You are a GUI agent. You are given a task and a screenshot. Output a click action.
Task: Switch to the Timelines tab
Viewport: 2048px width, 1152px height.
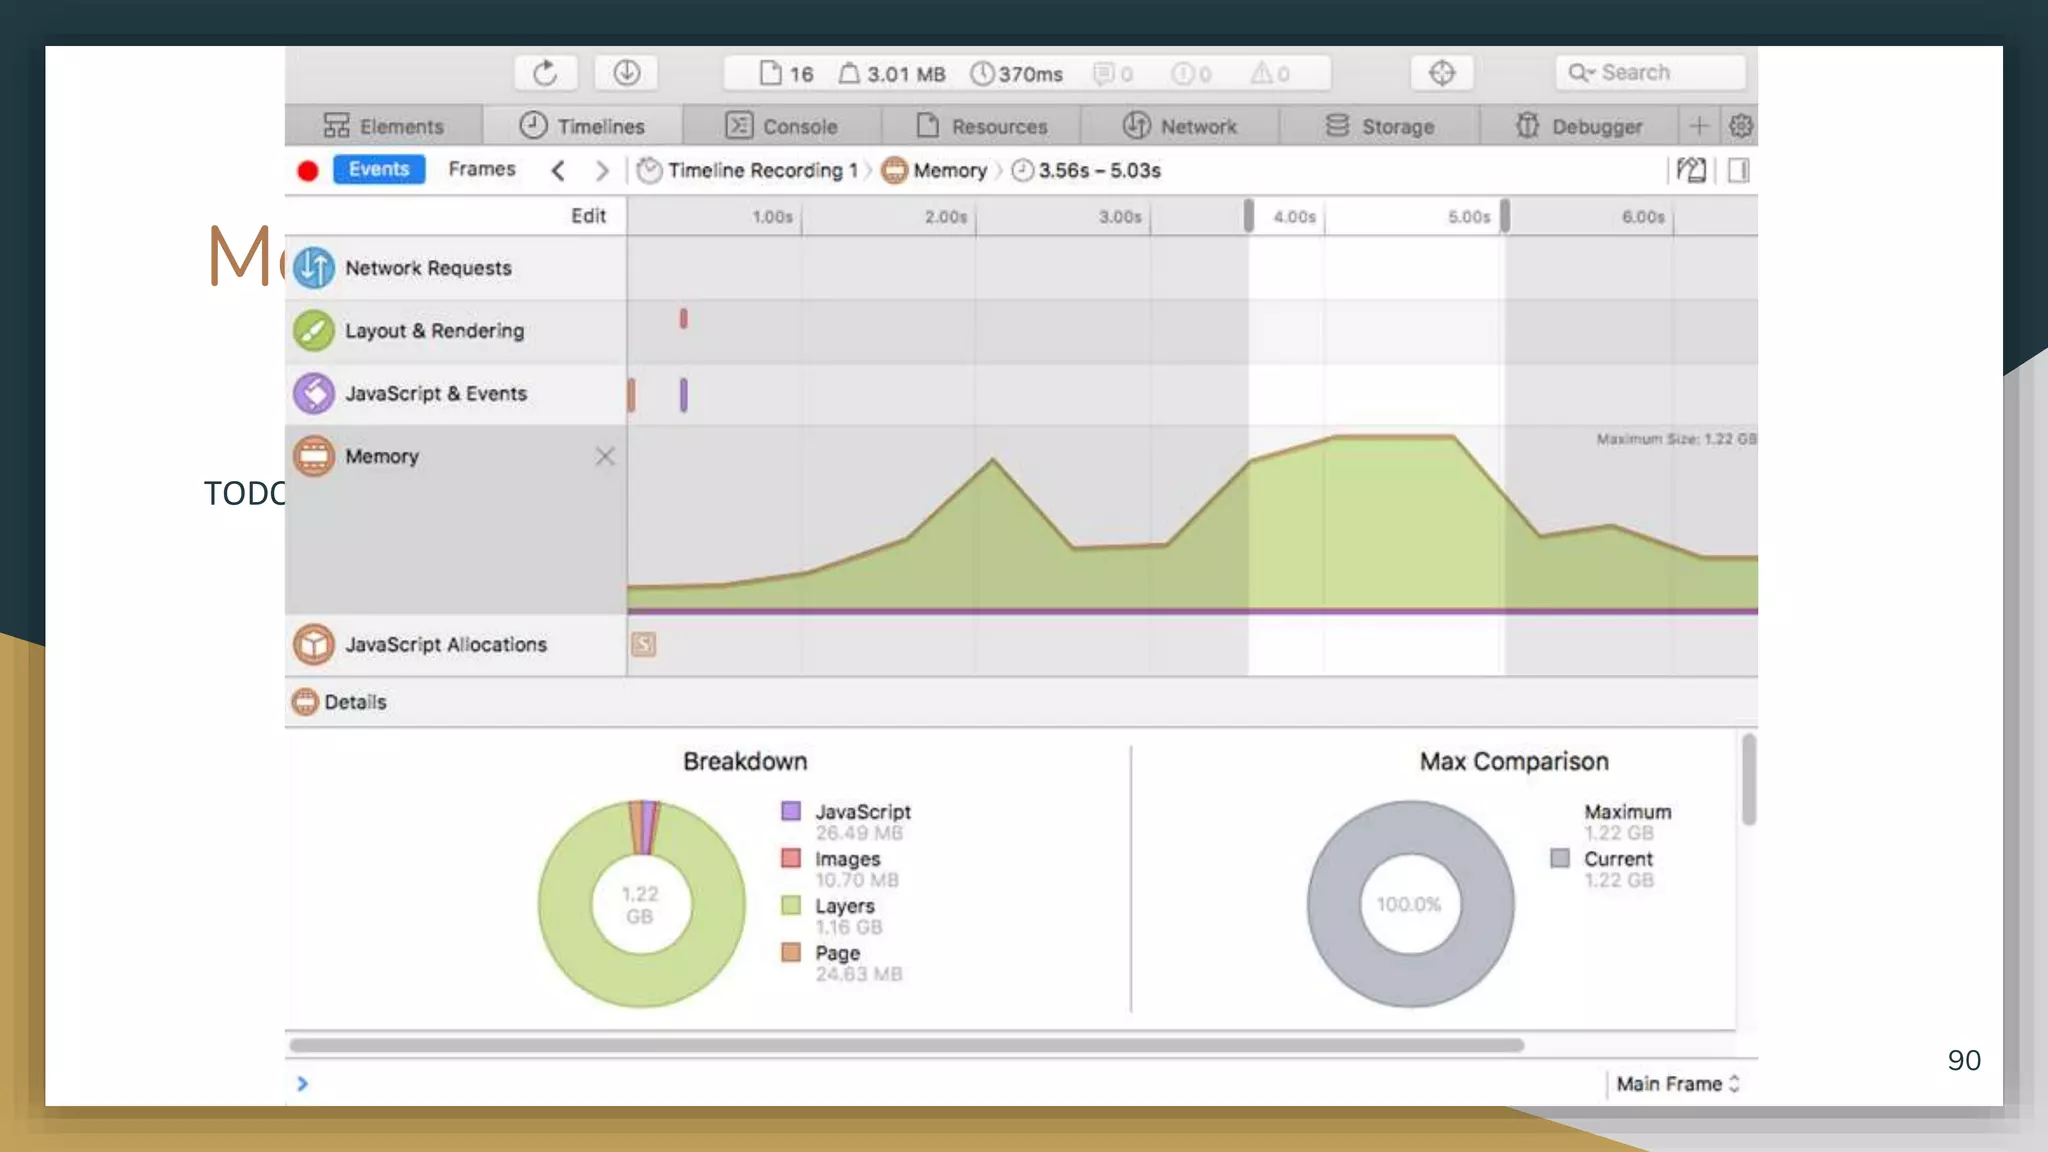tap(582, 126)
